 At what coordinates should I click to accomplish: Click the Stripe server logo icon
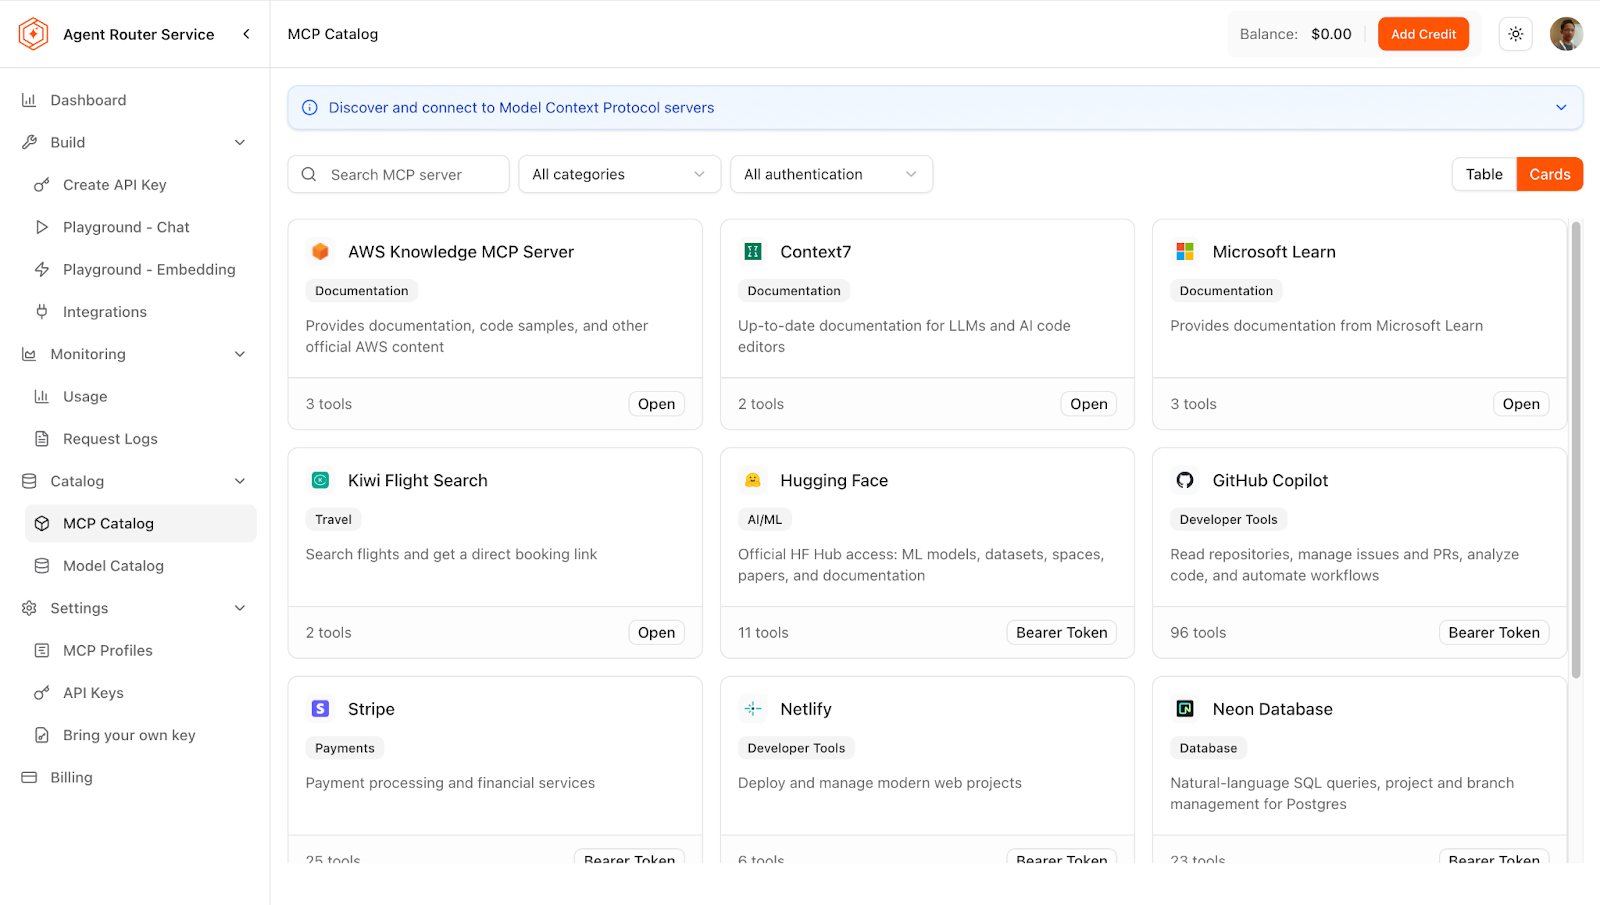coord(320,709)
